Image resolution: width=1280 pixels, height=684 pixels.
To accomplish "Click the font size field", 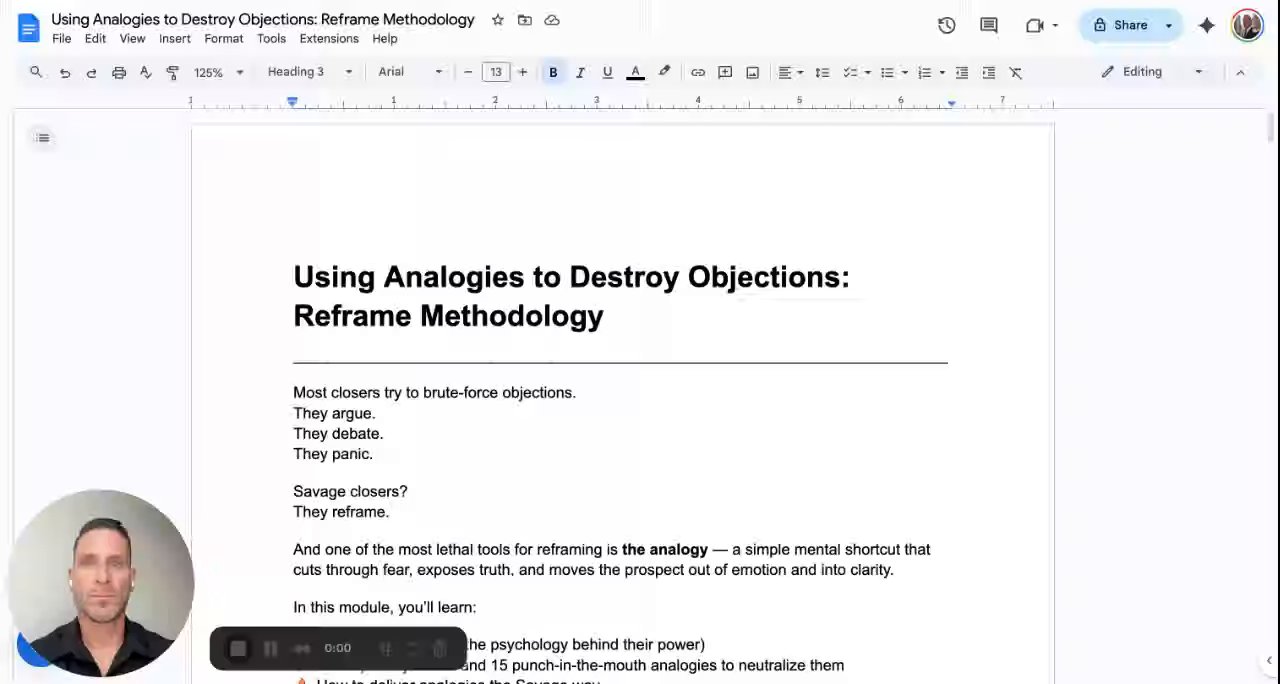I will [x=495, y=72].
